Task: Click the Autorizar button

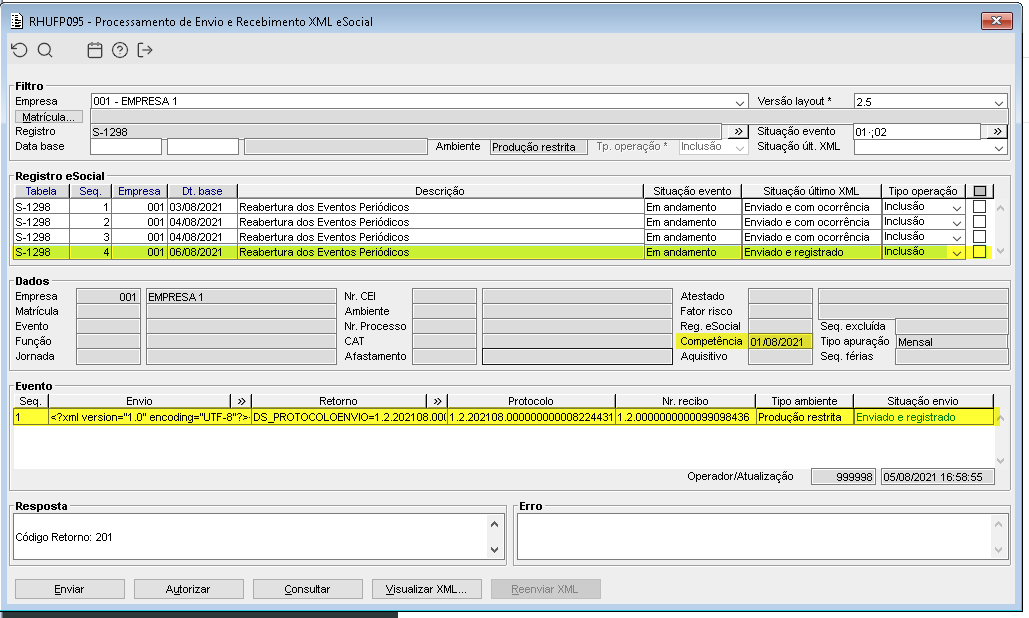Action: coord(188,589)
